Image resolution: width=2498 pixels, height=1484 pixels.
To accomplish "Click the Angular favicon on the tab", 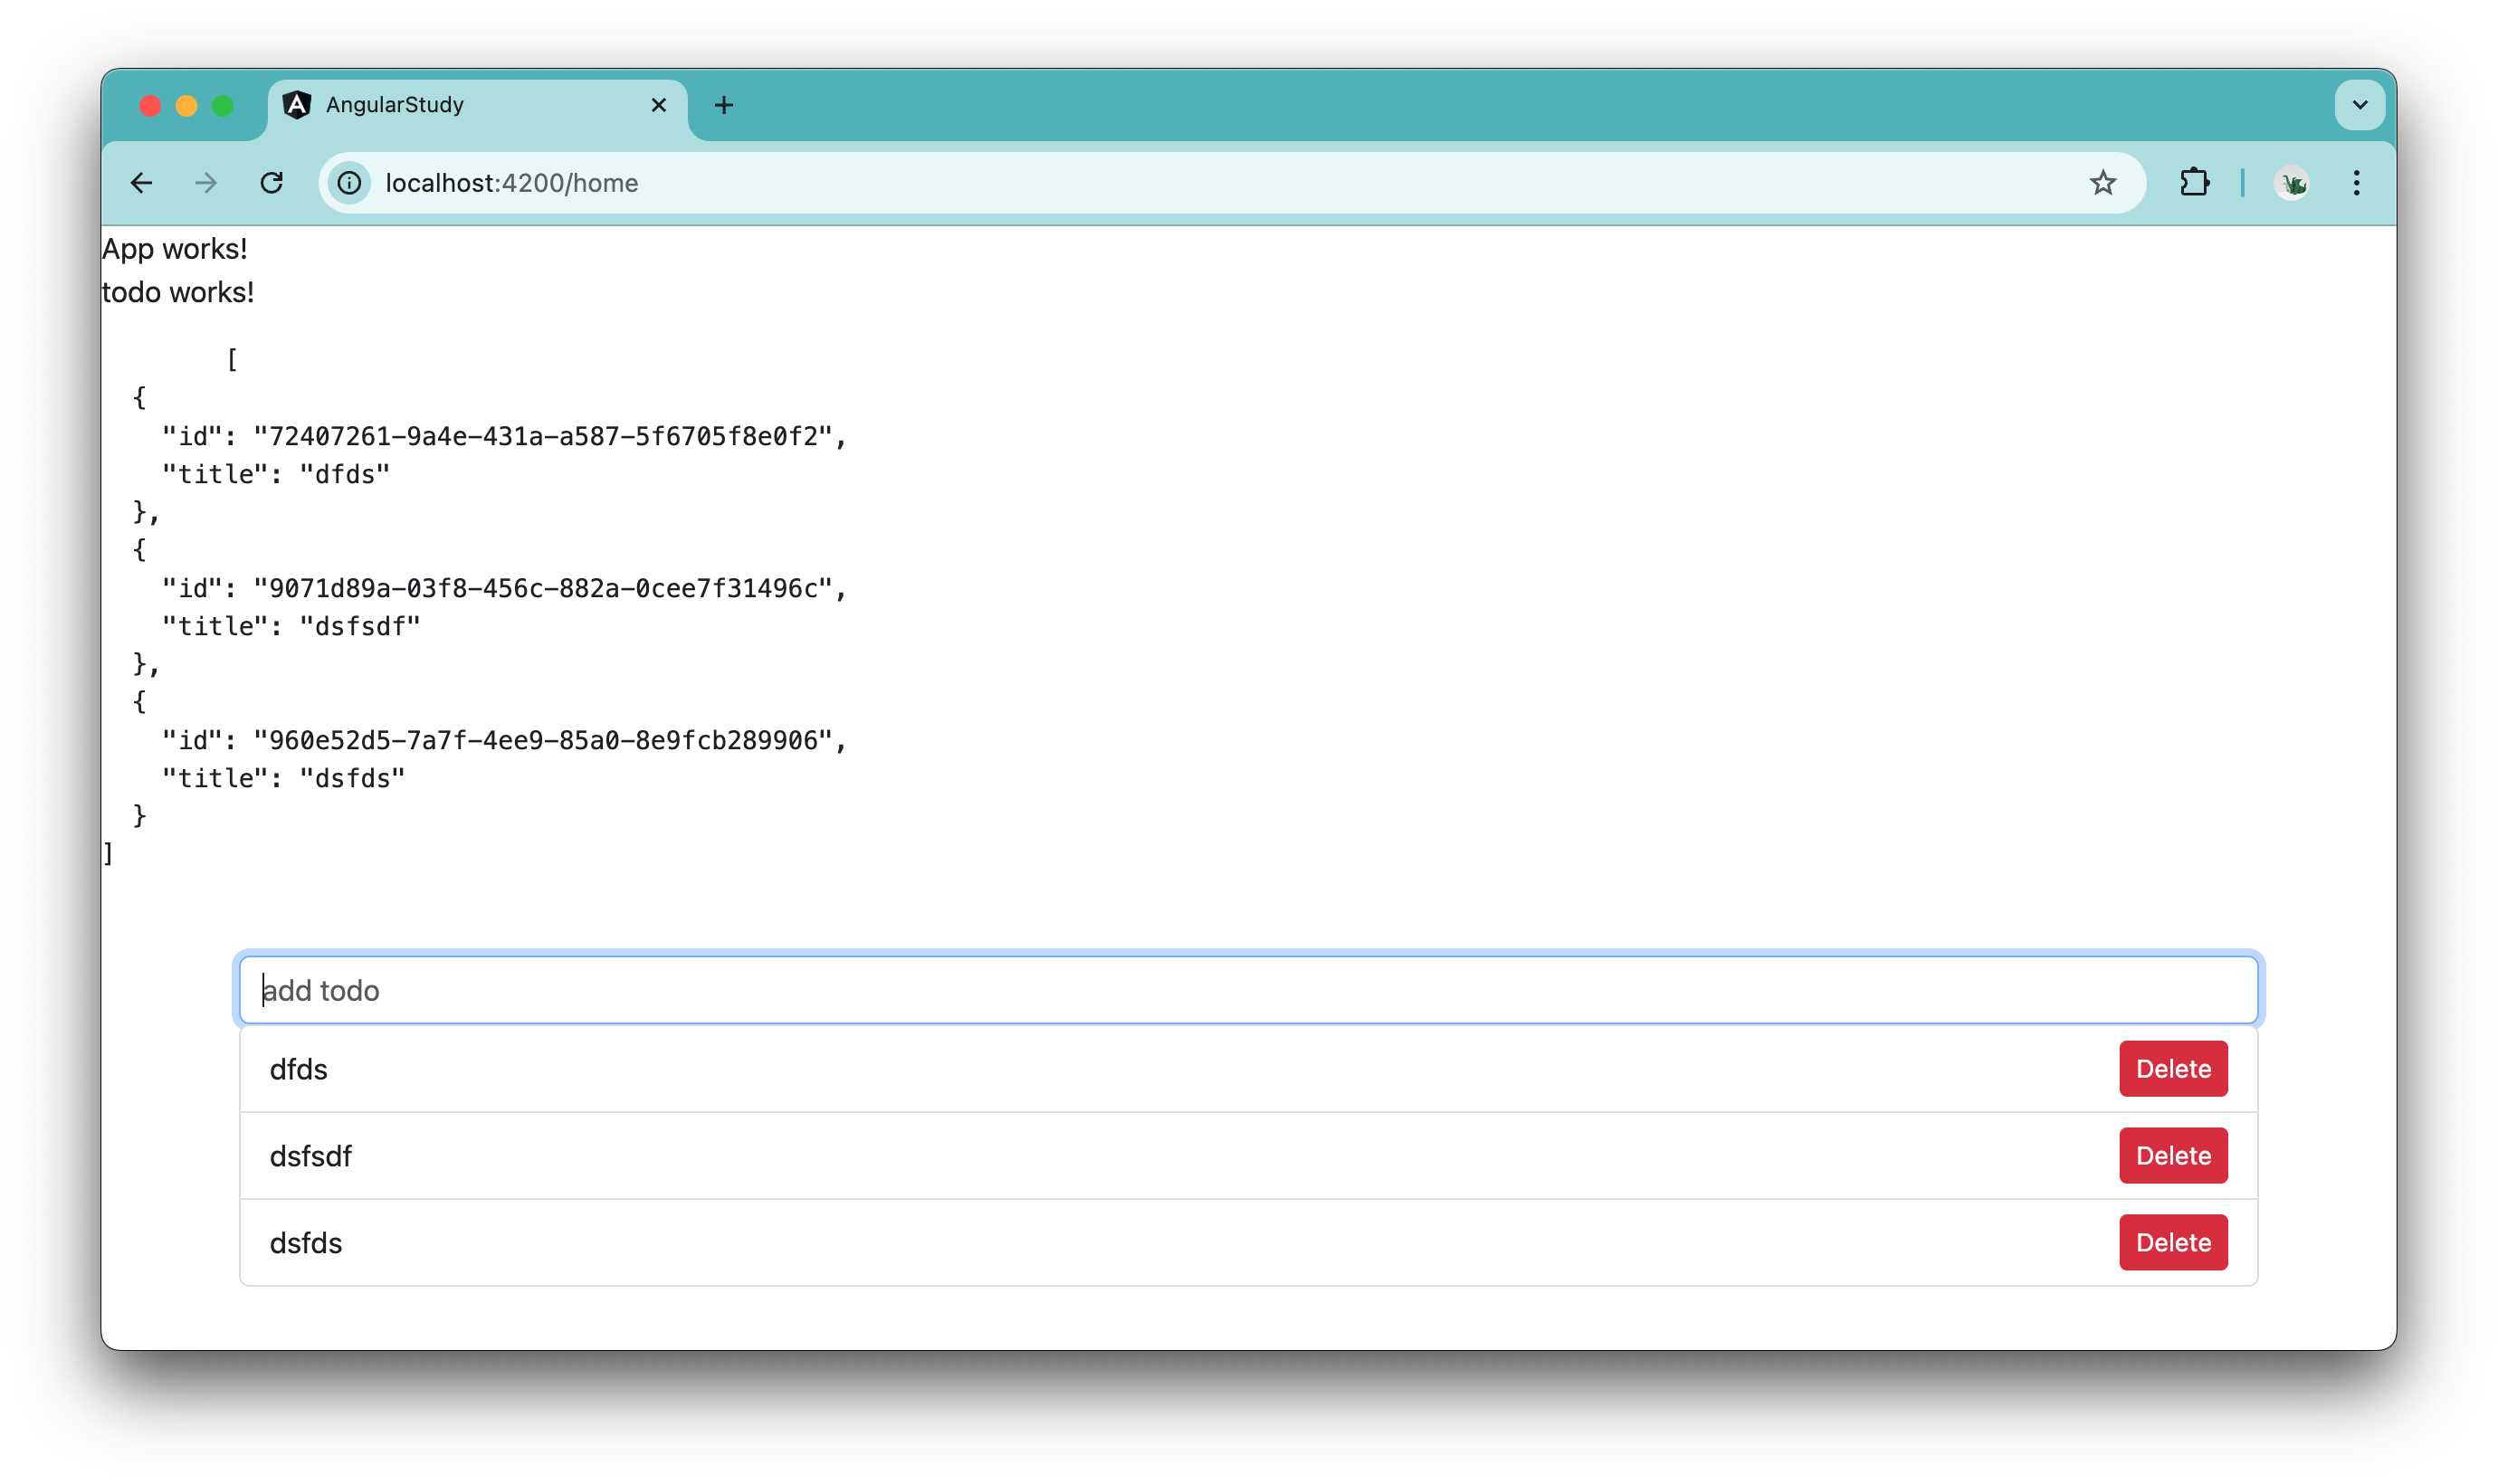I will pos(298,104).
